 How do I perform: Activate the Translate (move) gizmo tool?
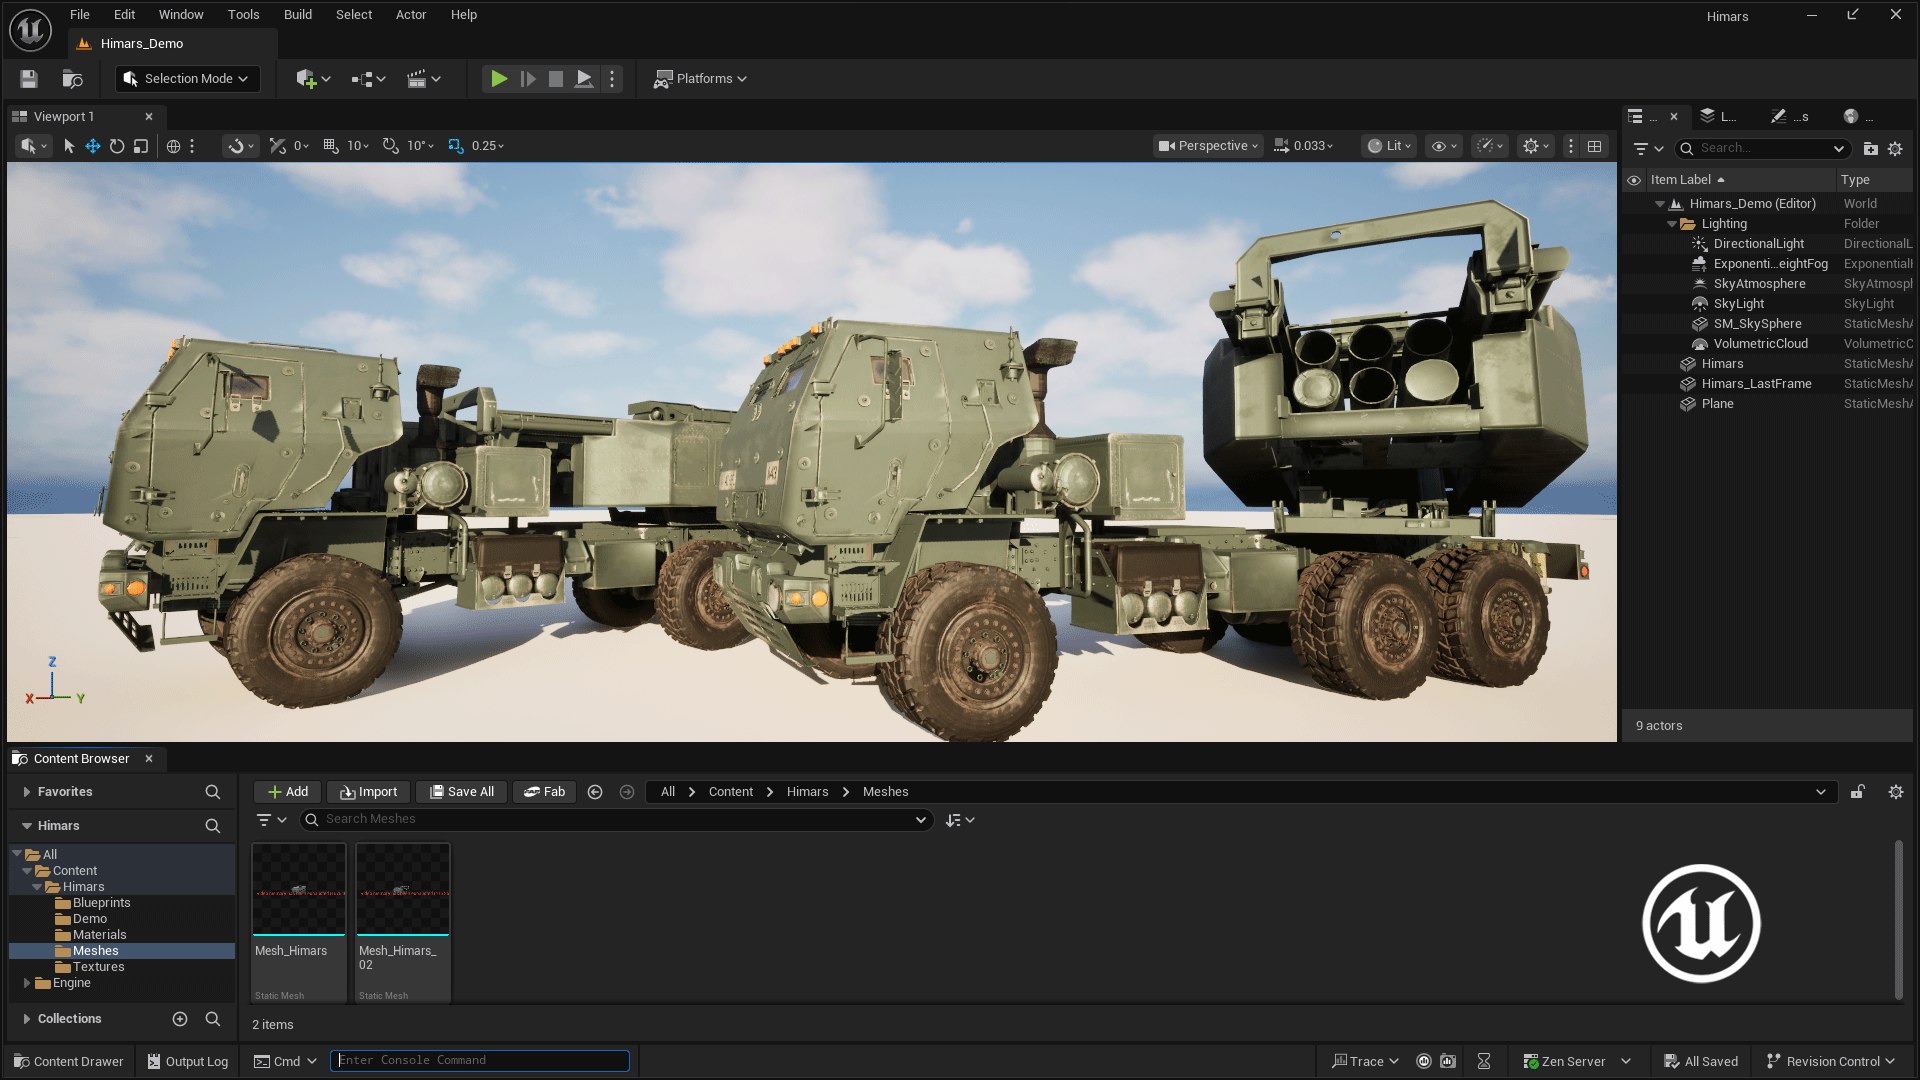[93, 146]
